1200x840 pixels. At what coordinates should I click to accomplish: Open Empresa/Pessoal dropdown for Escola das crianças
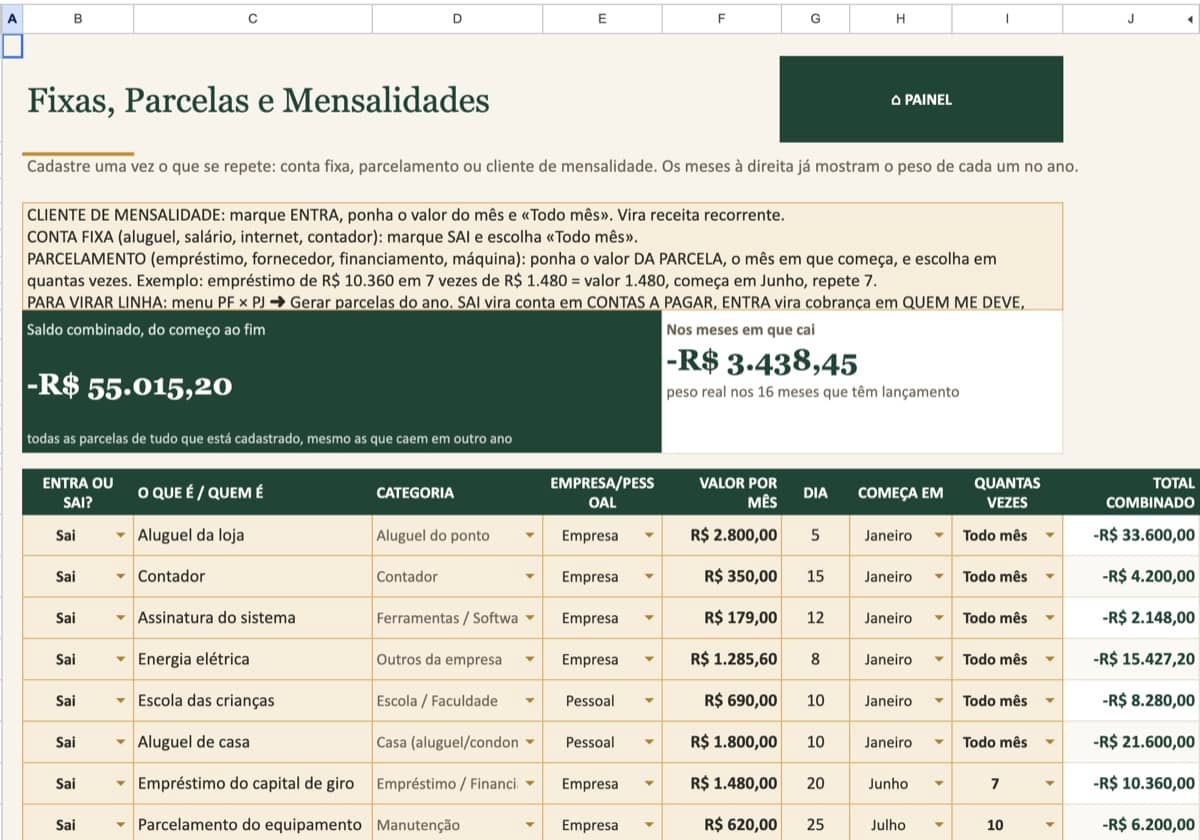point(649,701)
